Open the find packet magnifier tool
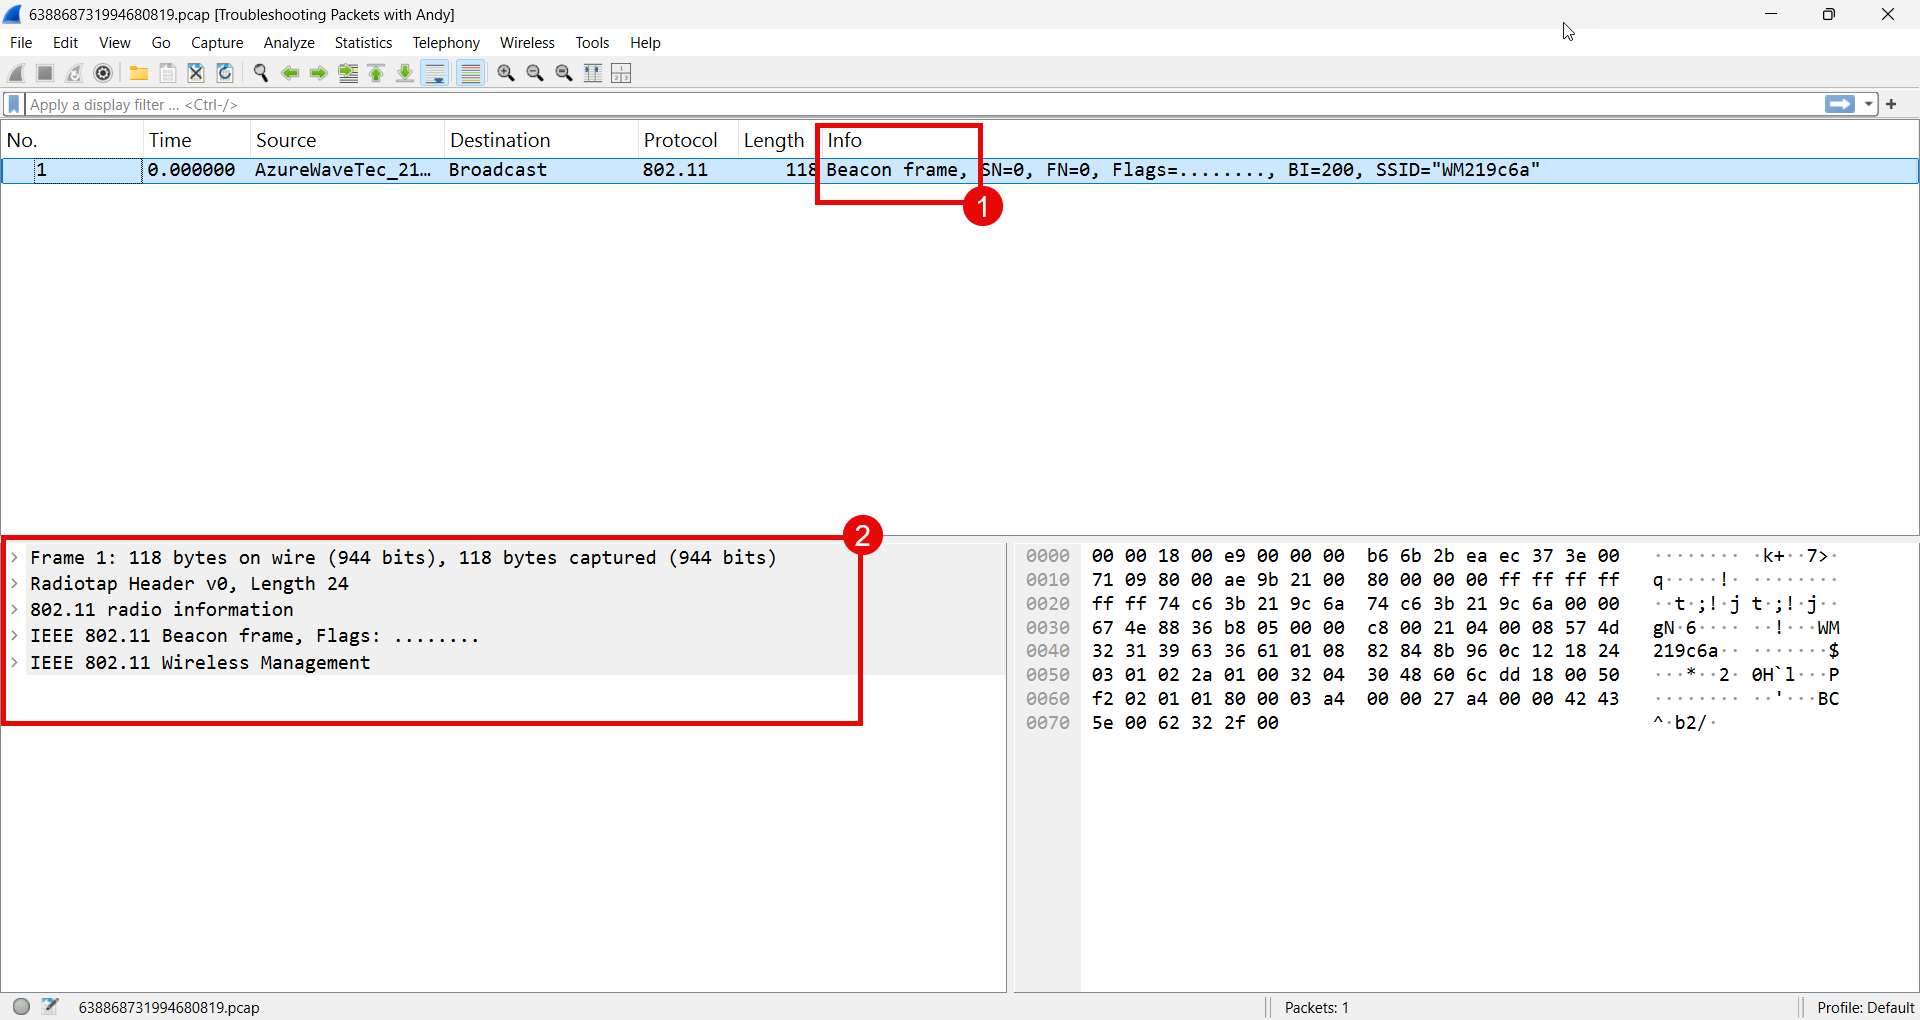 pos(260,72)
